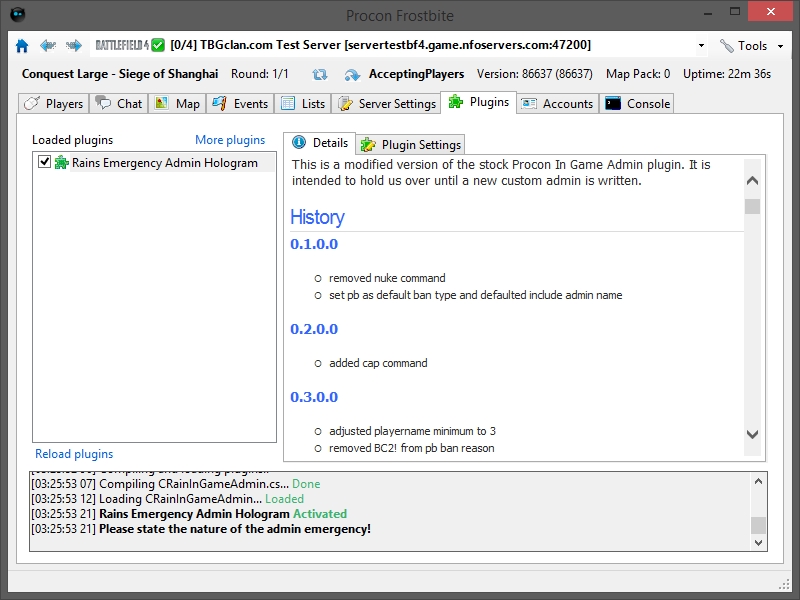
Task: Select the Plugins tab
Action: click(479, 102)
